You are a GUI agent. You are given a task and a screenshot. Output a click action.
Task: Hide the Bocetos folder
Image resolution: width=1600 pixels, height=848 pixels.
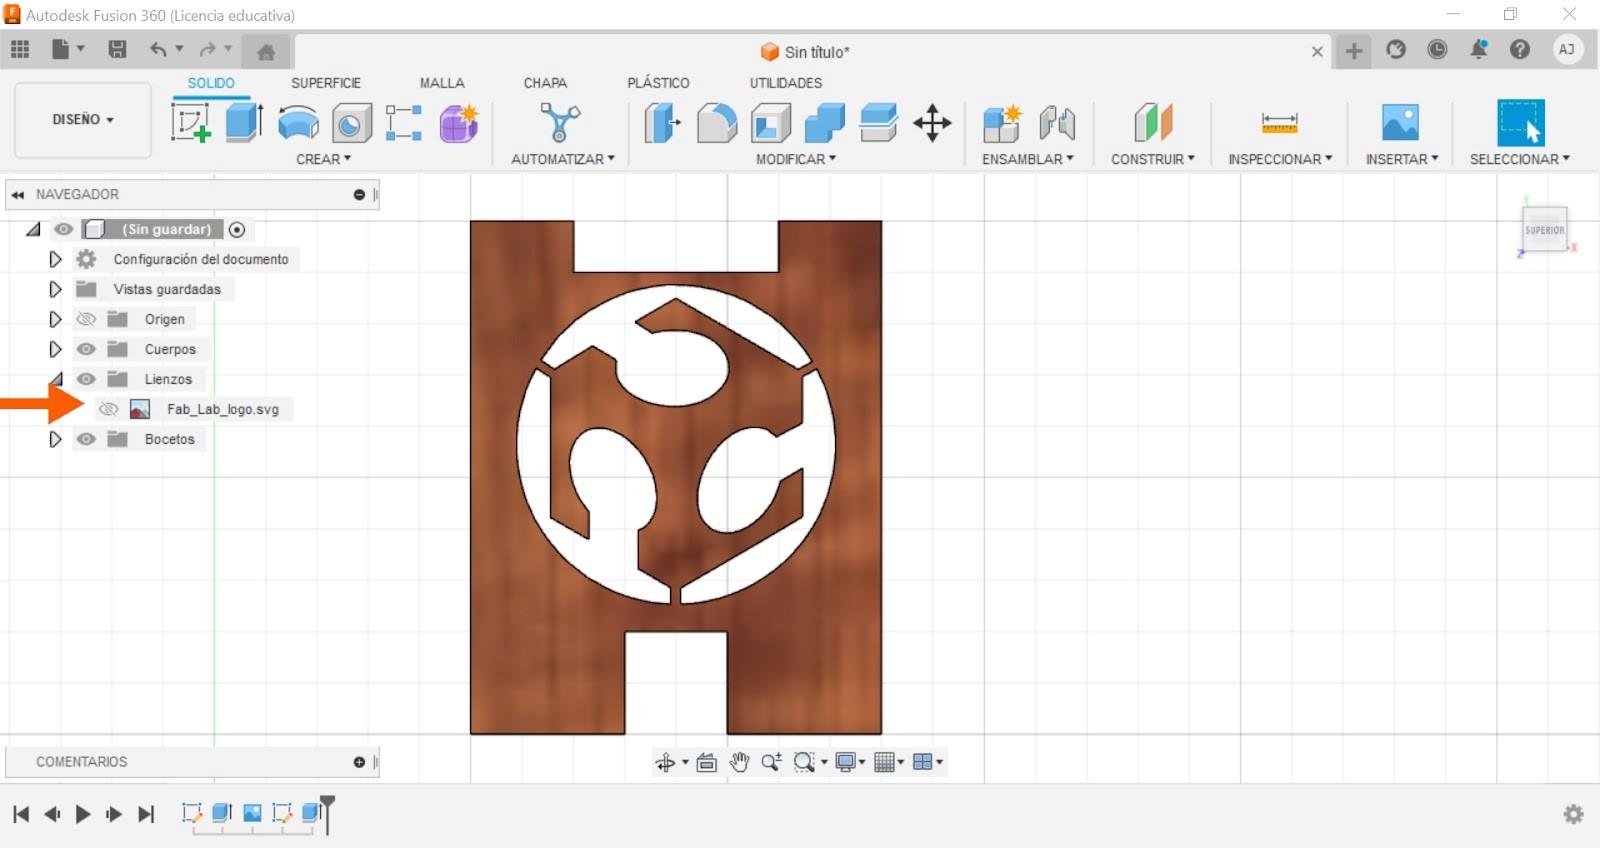click(x=86, y=439)
